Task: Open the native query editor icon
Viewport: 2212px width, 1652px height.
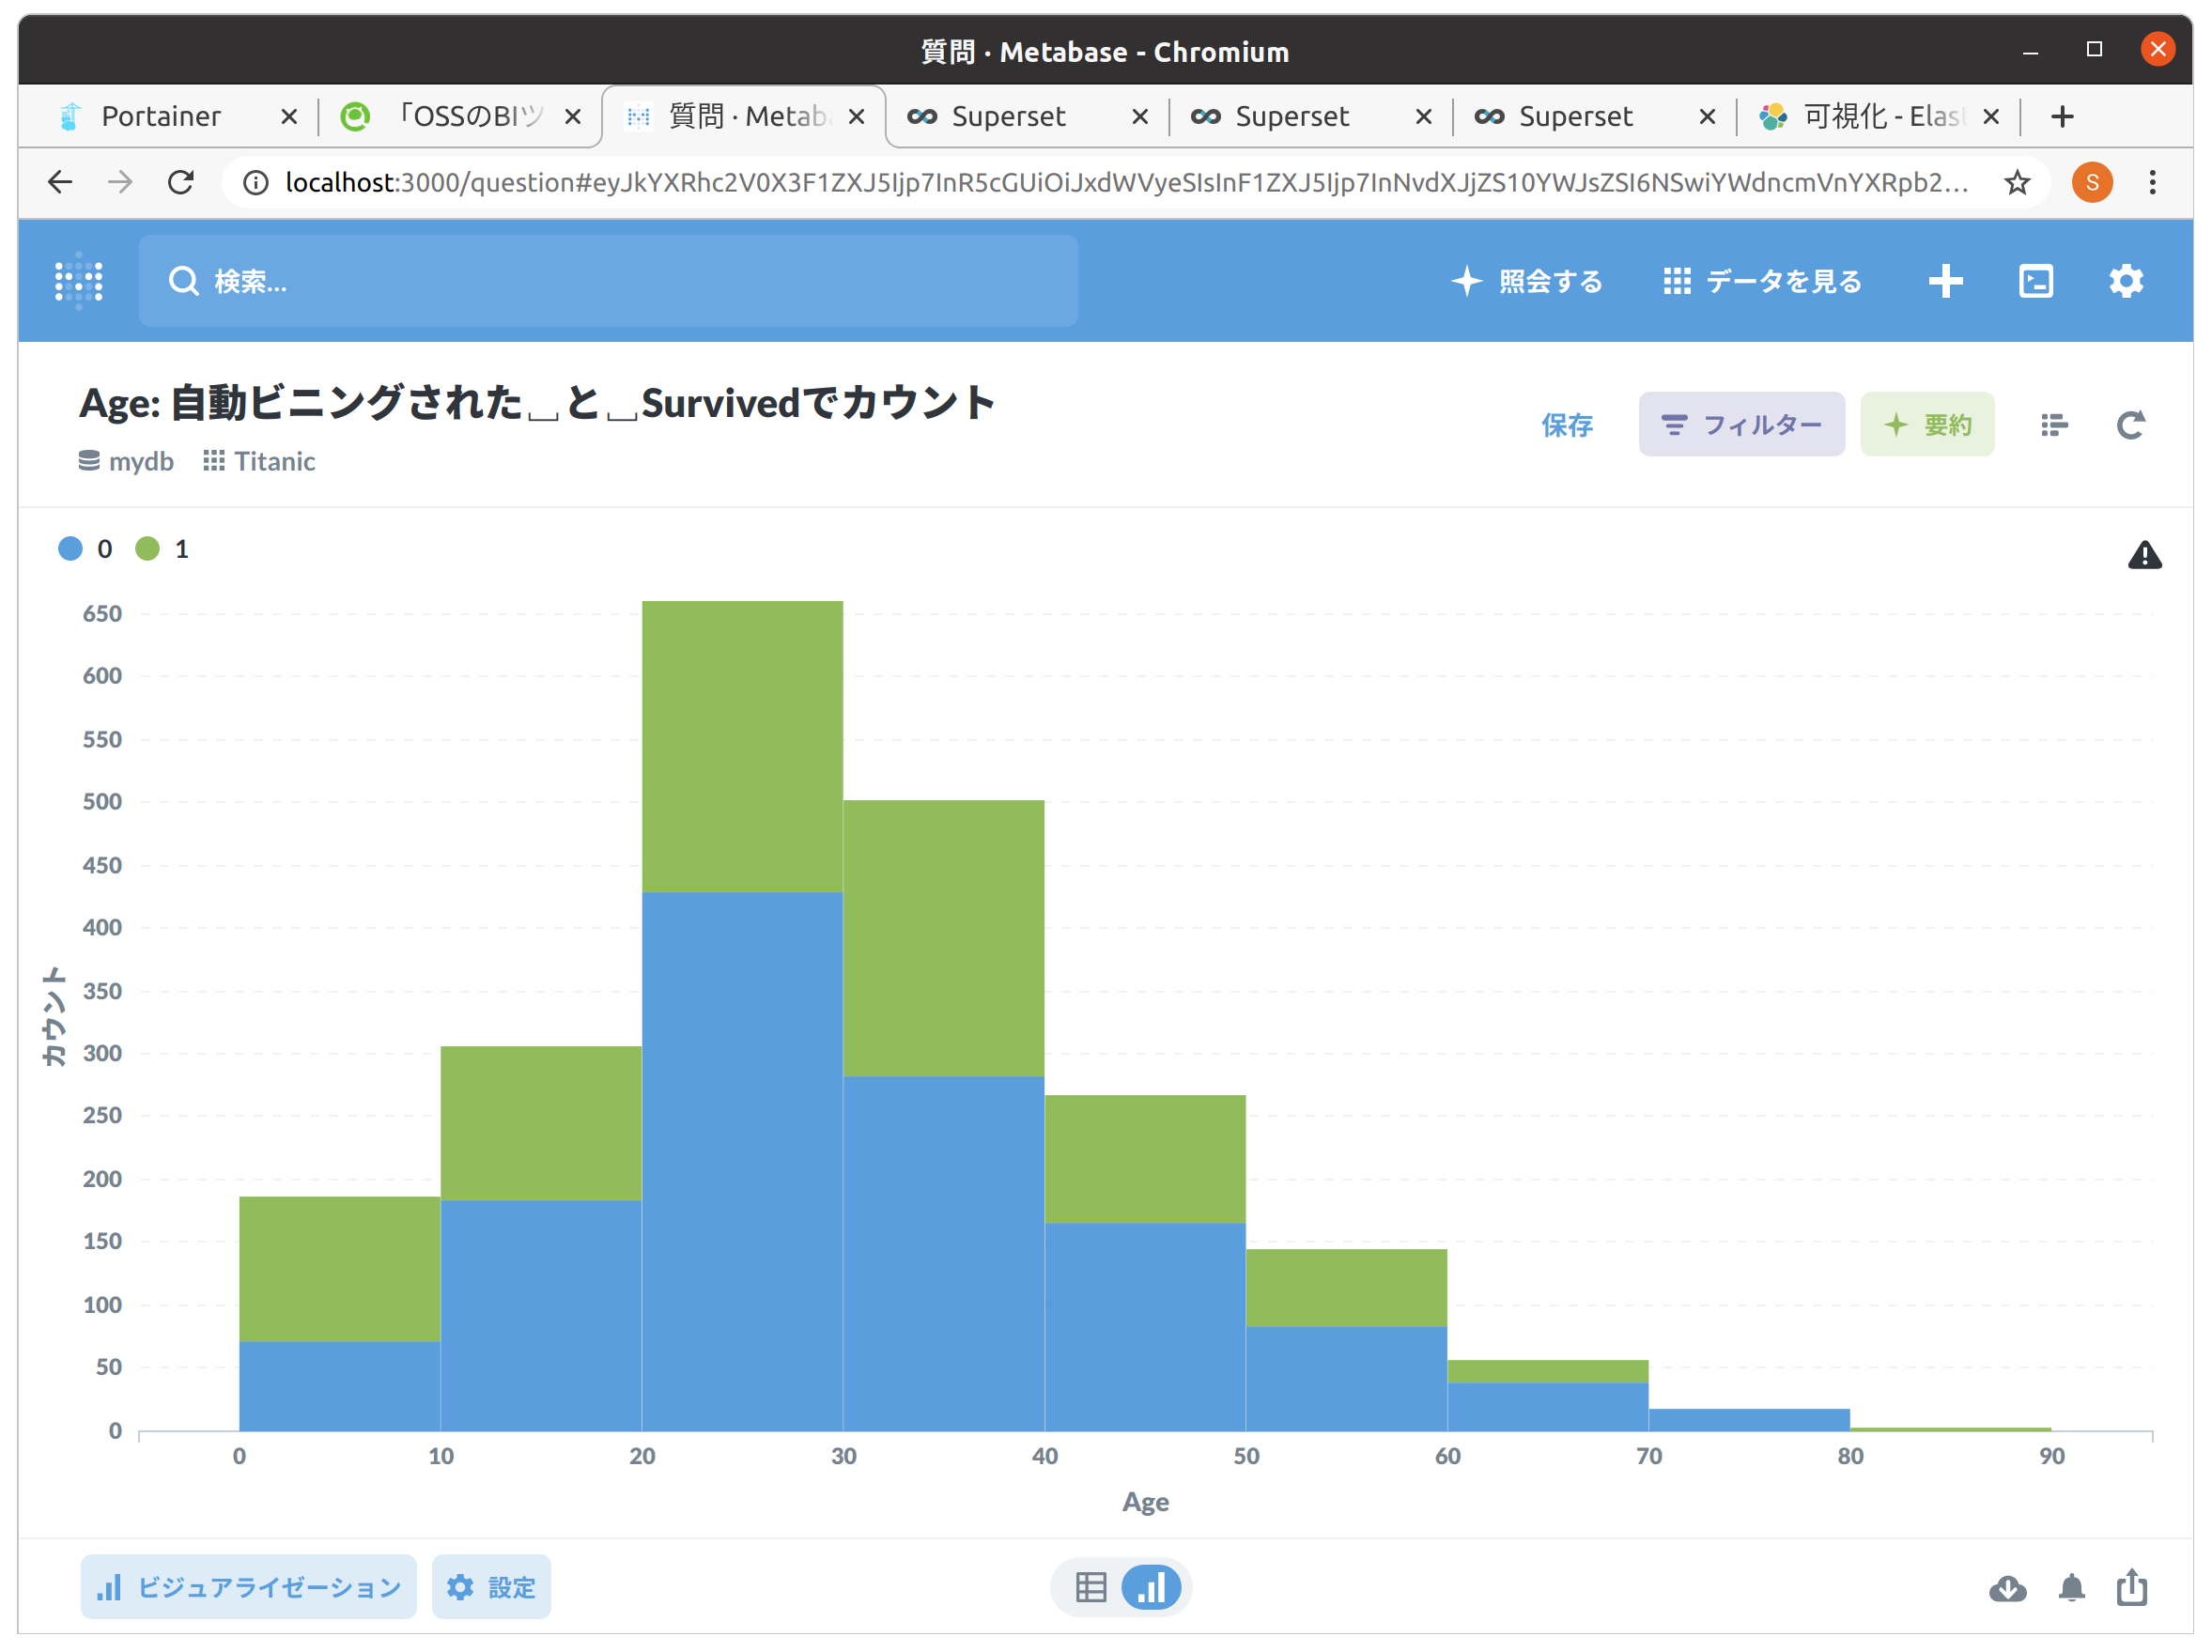Action: pyautogui.click(x=2035, y=281)
